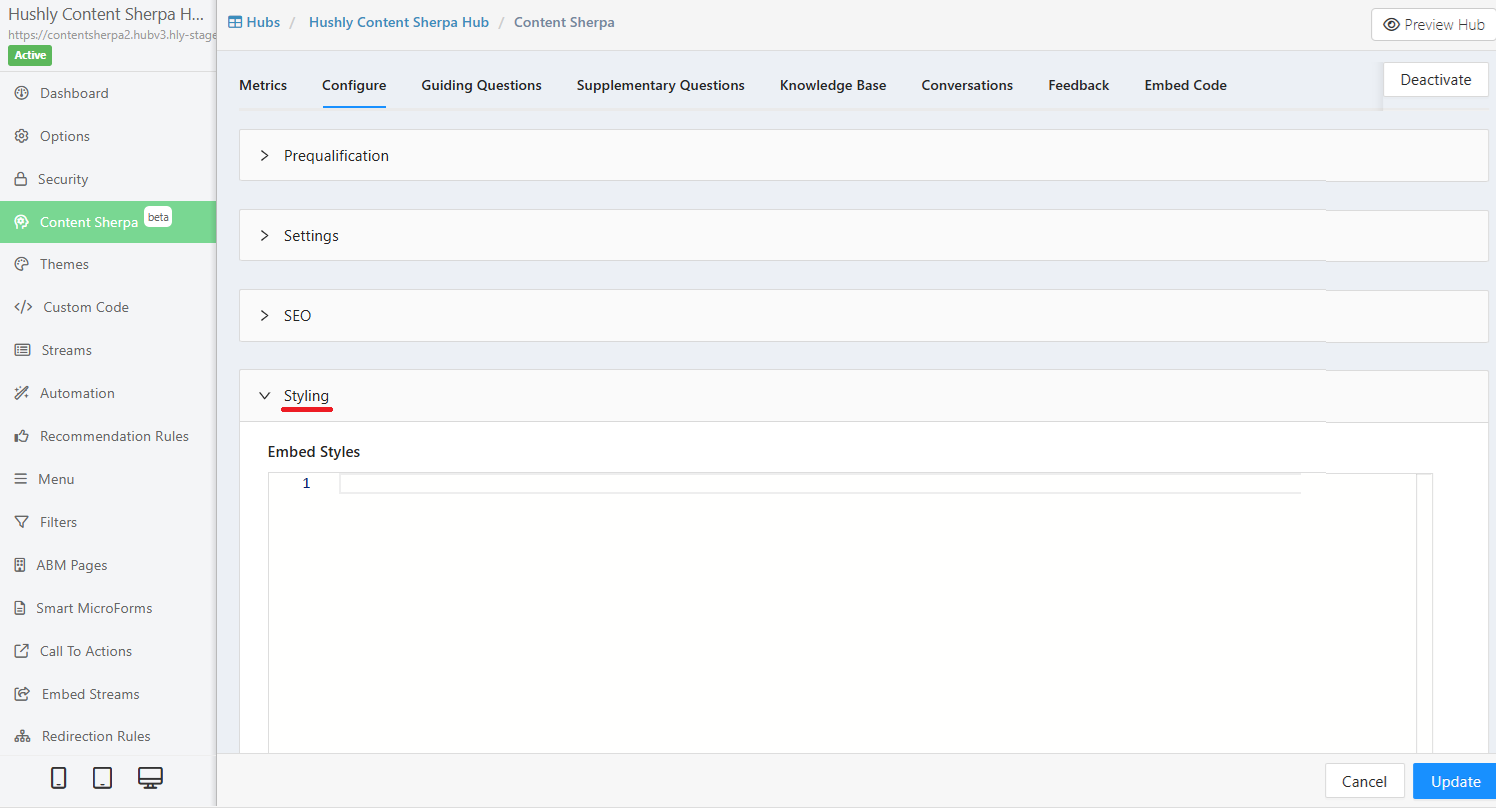
Task: Click the Redirection Rules sitemap icon
Action: pos(22,736)
